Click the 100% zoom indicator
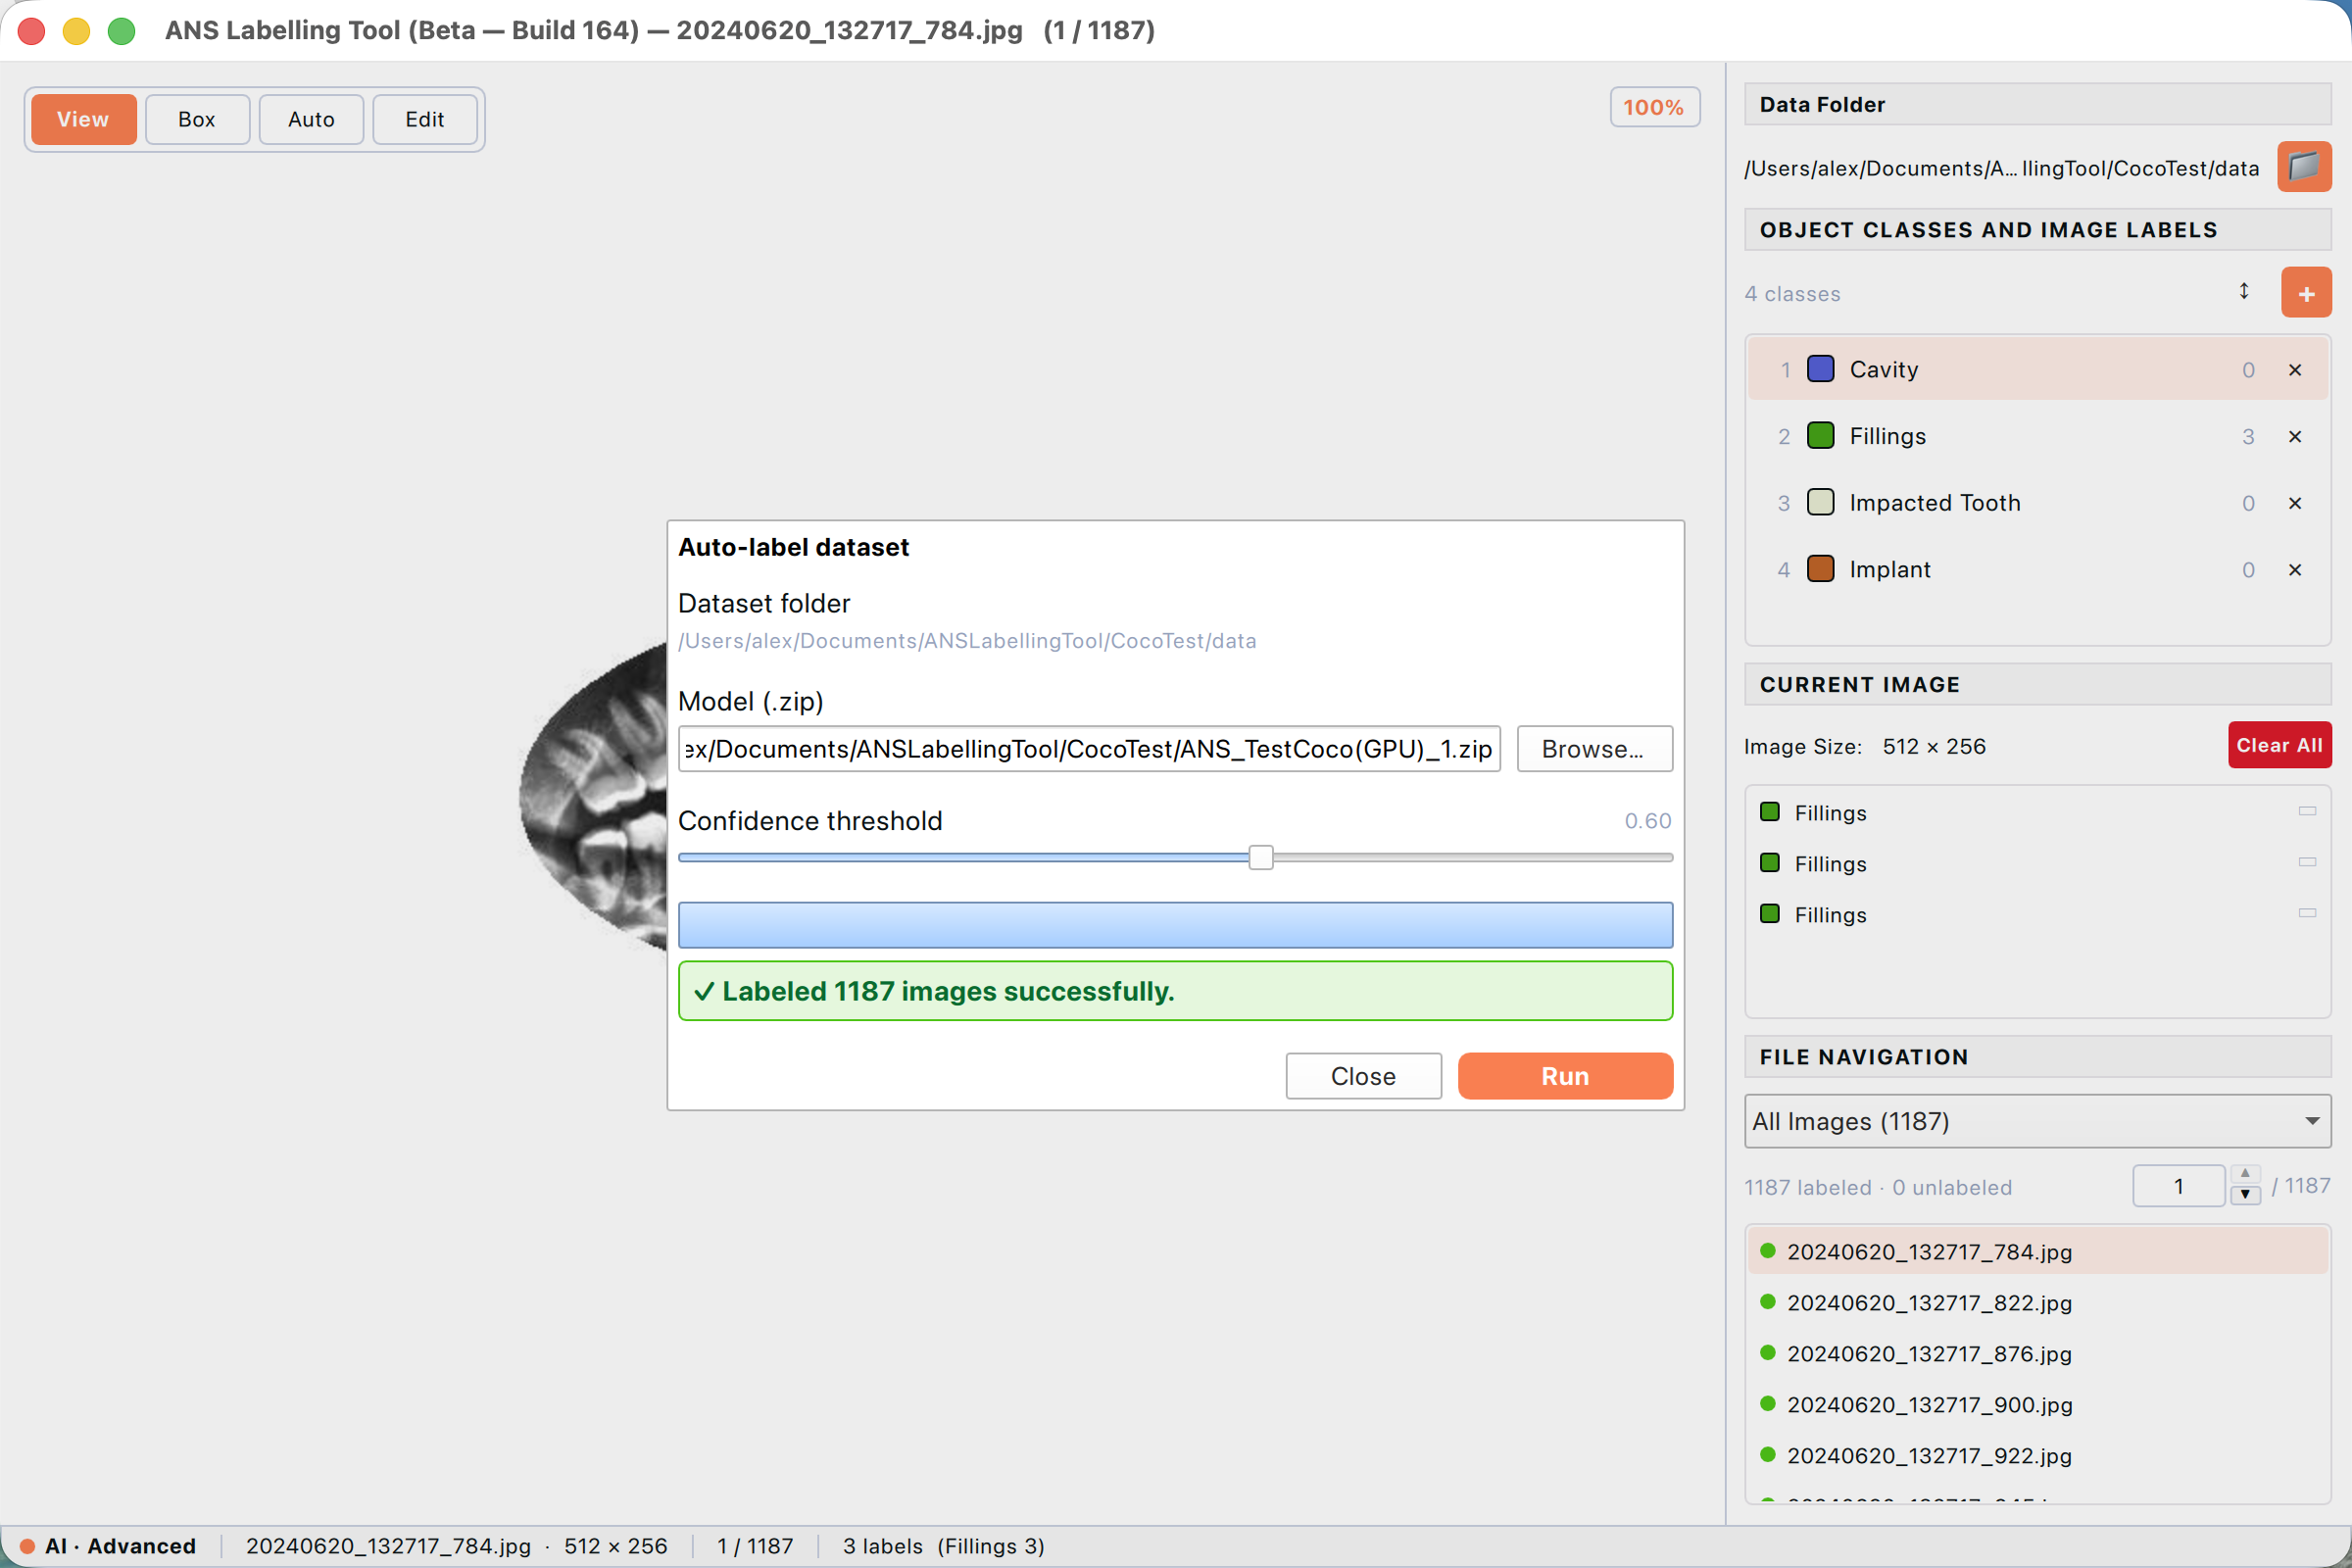The image size is (2352, 1568). 1654,107
